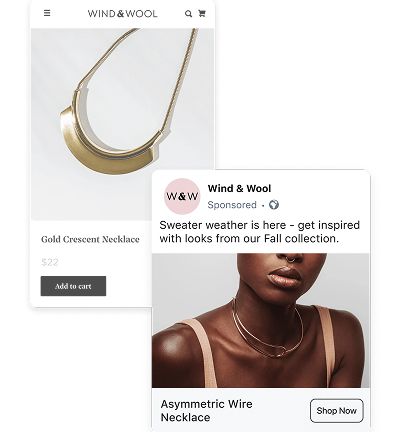Open the hamburger menu icon
This screenshot has height=432, width=400.
click(47, 13)
